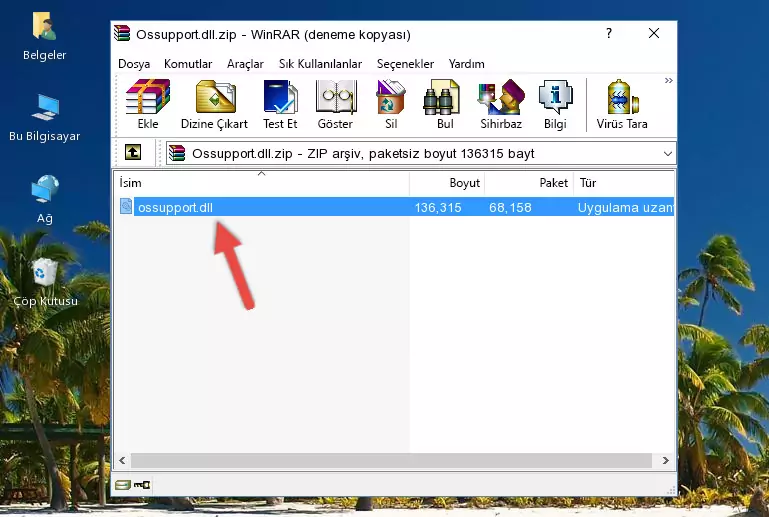Open the Komutlar menu
The width and height of the screenshot is (769, 517).
point(188,64)
